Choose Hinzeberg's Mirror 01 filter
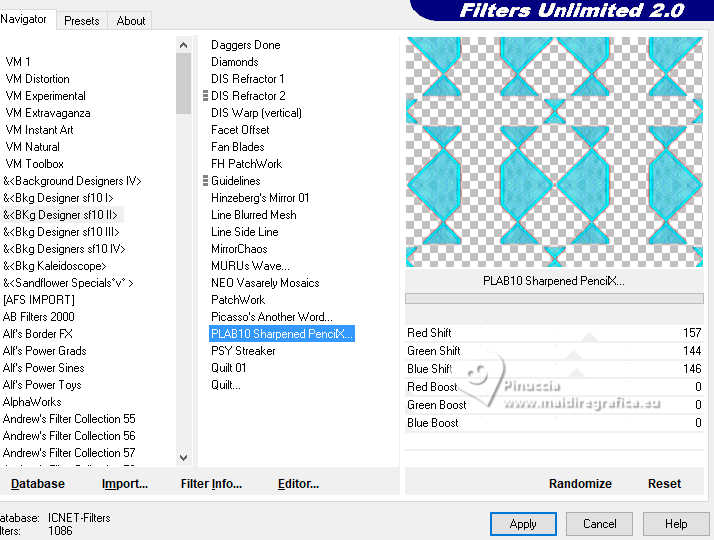 click(260, 198)
